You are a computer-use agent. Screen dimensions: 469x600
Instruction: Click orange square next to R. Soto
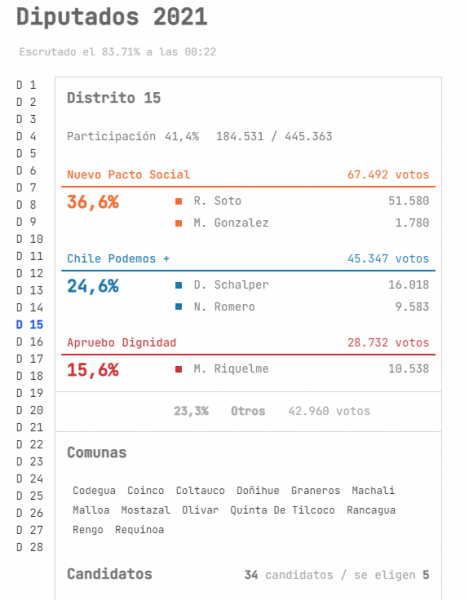pos(179,201)
